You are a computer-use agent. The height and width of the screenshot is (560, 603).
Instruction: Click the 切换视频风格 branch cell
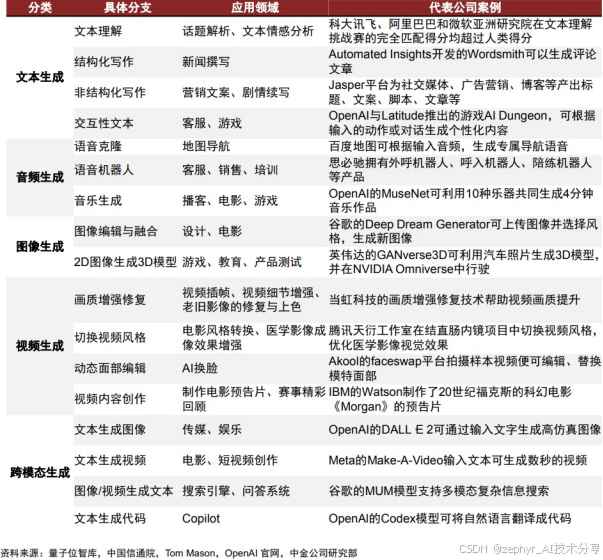coord(110,337)
